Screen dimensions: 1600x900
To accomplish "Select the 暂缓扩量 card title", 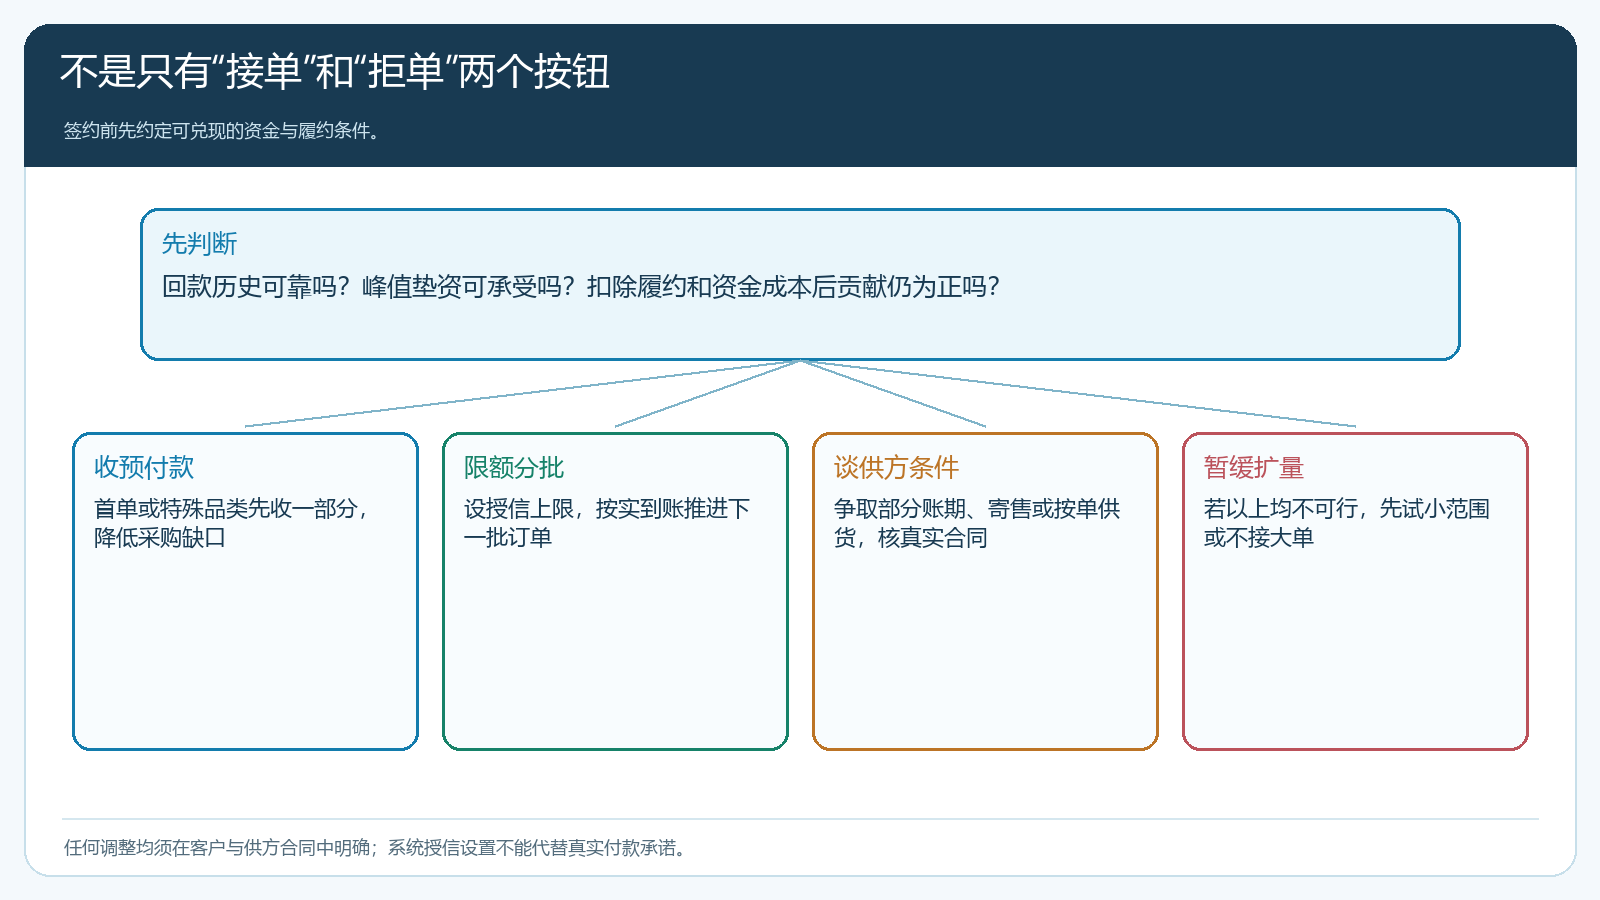I will point(1254,467).
